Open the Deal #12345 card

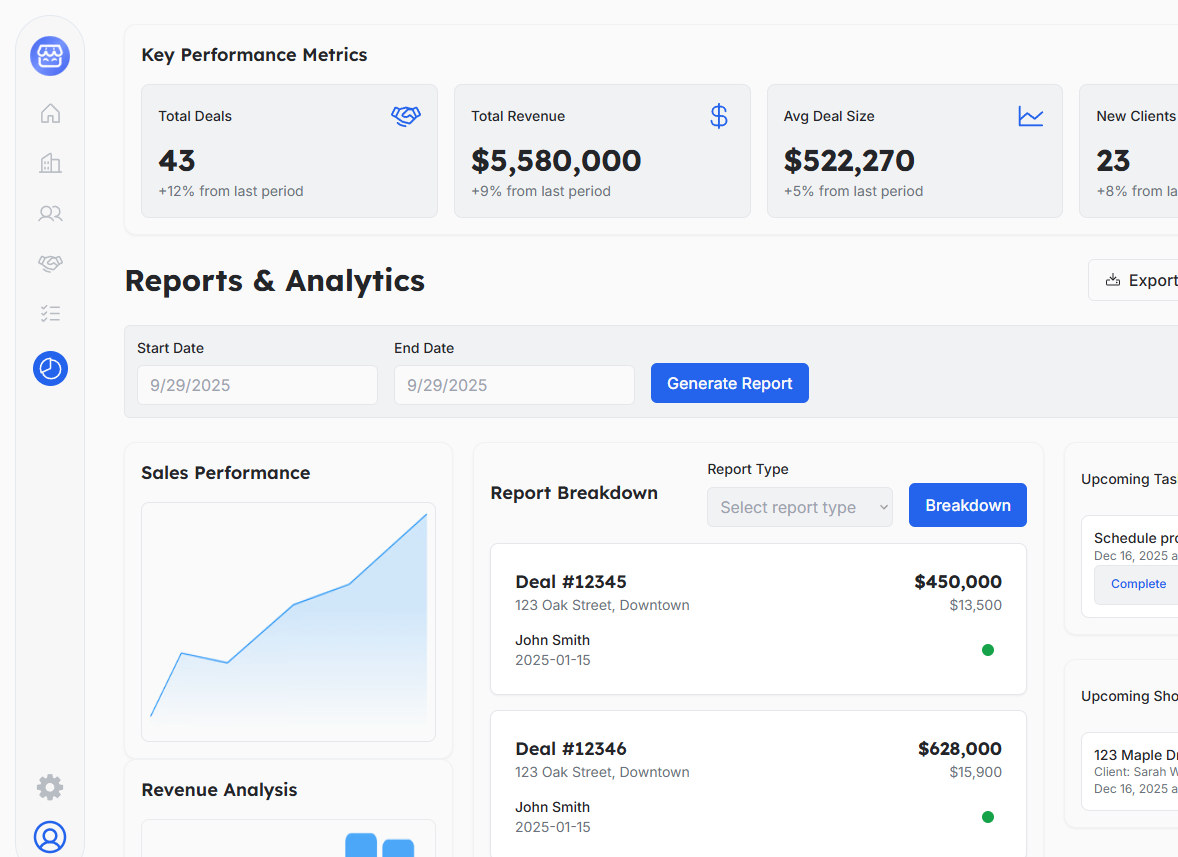[757, 619]
